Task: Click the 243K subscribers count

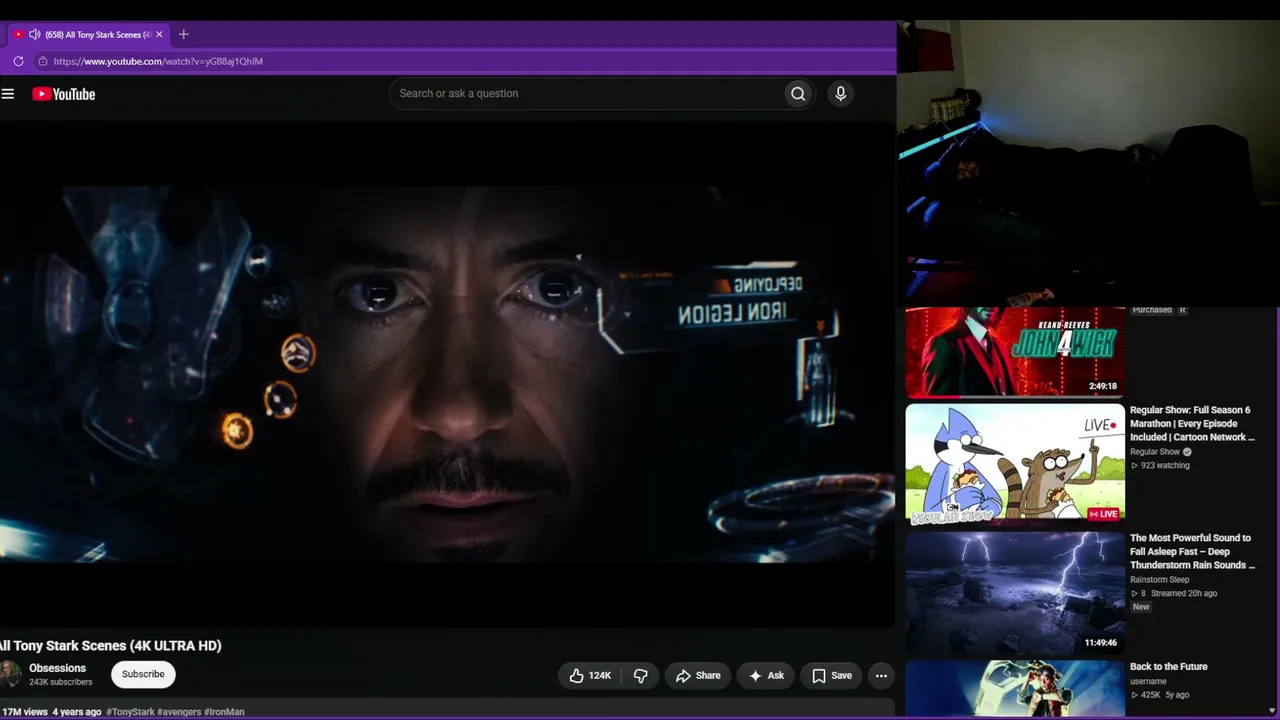Action: tap(61, 683)
